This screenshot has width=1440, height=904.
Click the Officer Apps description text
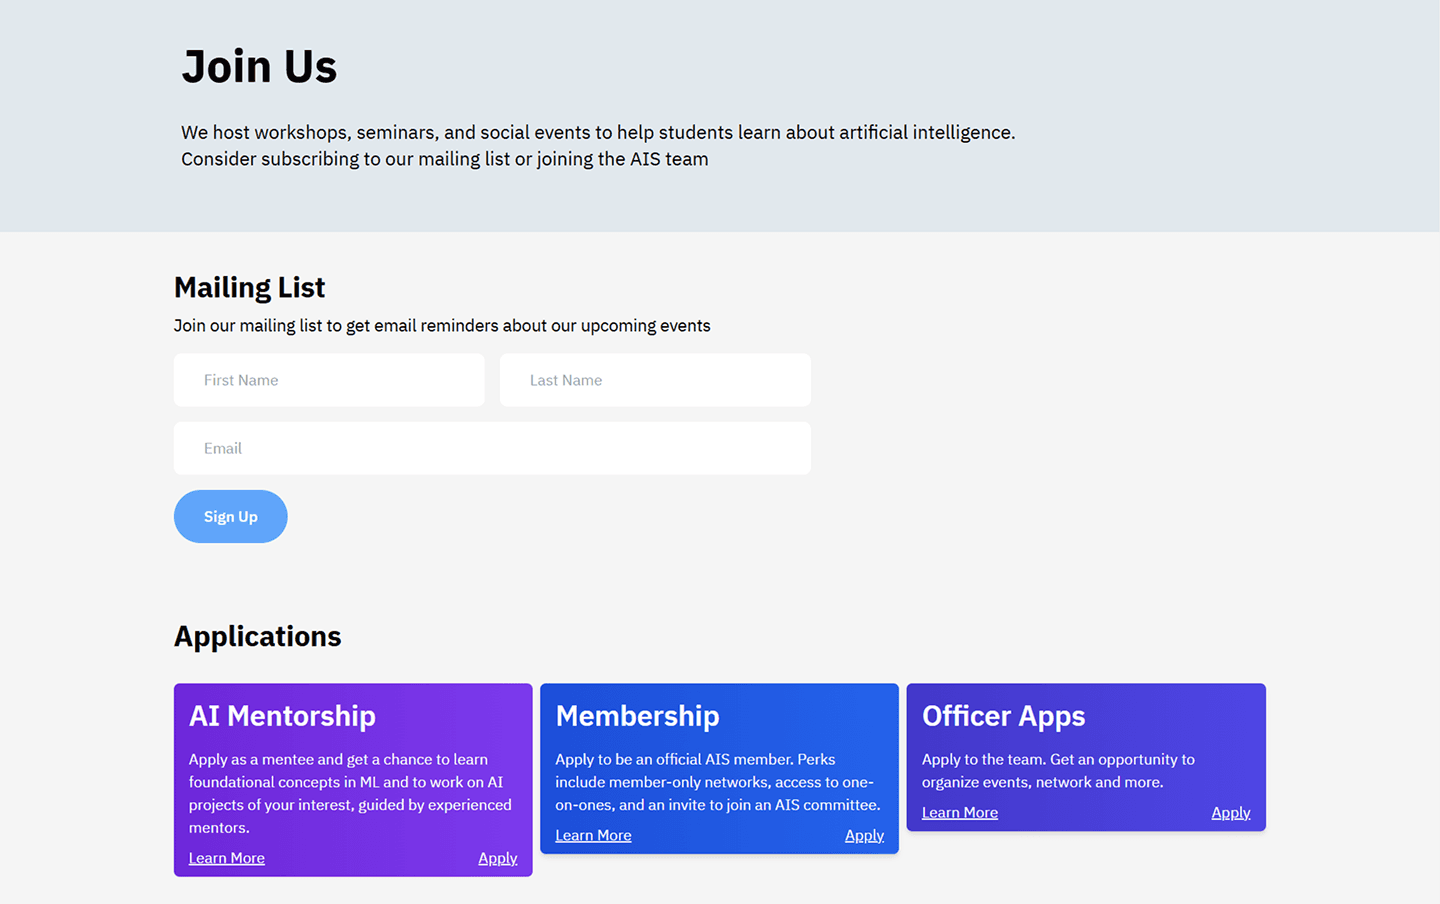[x=1058, y=771]
